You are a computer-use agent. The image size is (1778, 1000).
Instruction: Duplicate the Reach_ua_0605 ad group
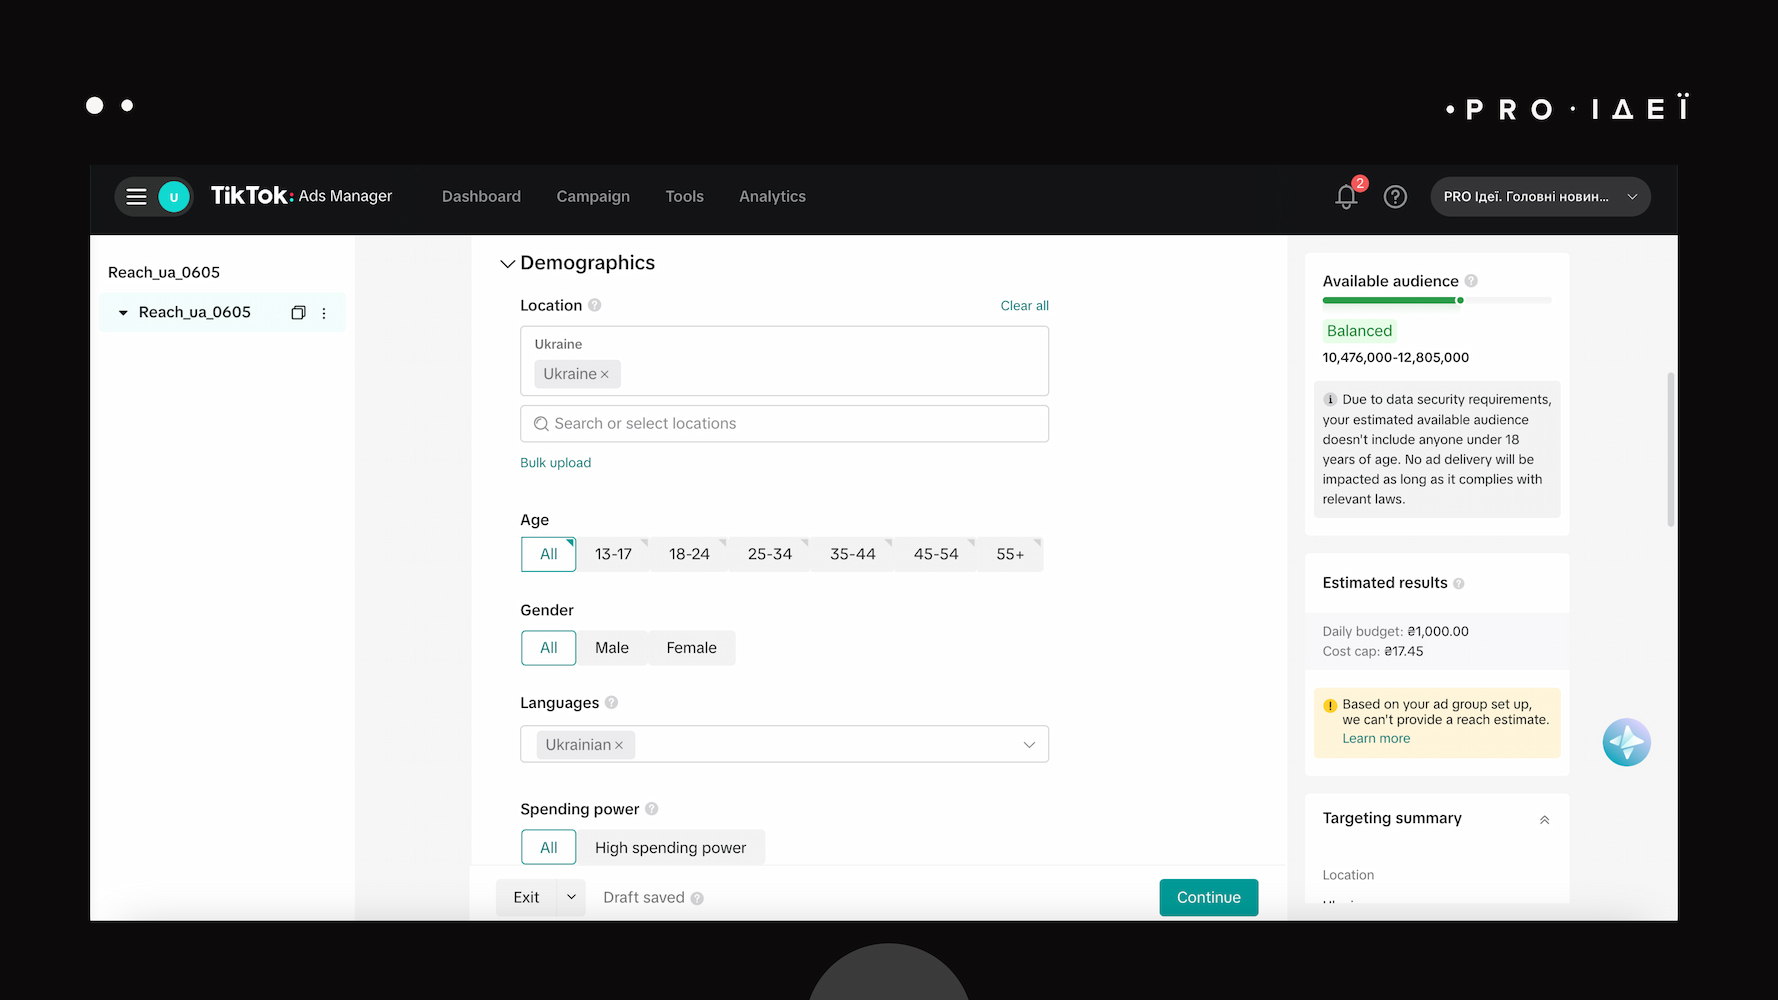(x=298, y=313)
